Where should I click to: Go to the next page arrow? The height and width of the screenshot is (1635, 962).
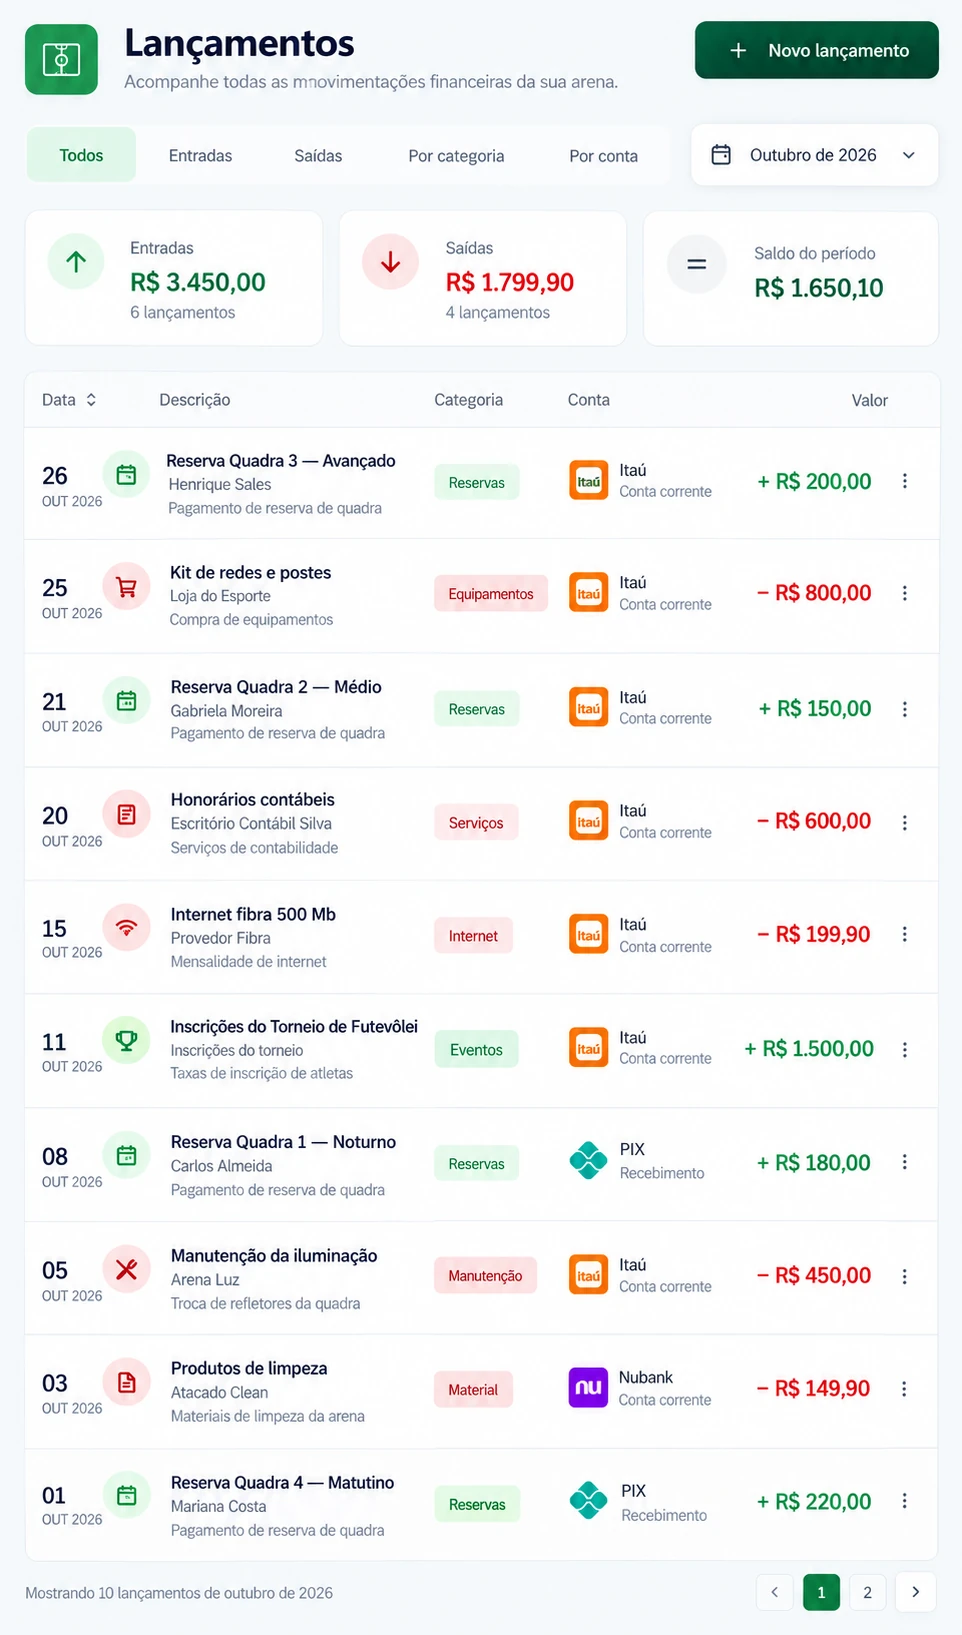point(915,1592)
